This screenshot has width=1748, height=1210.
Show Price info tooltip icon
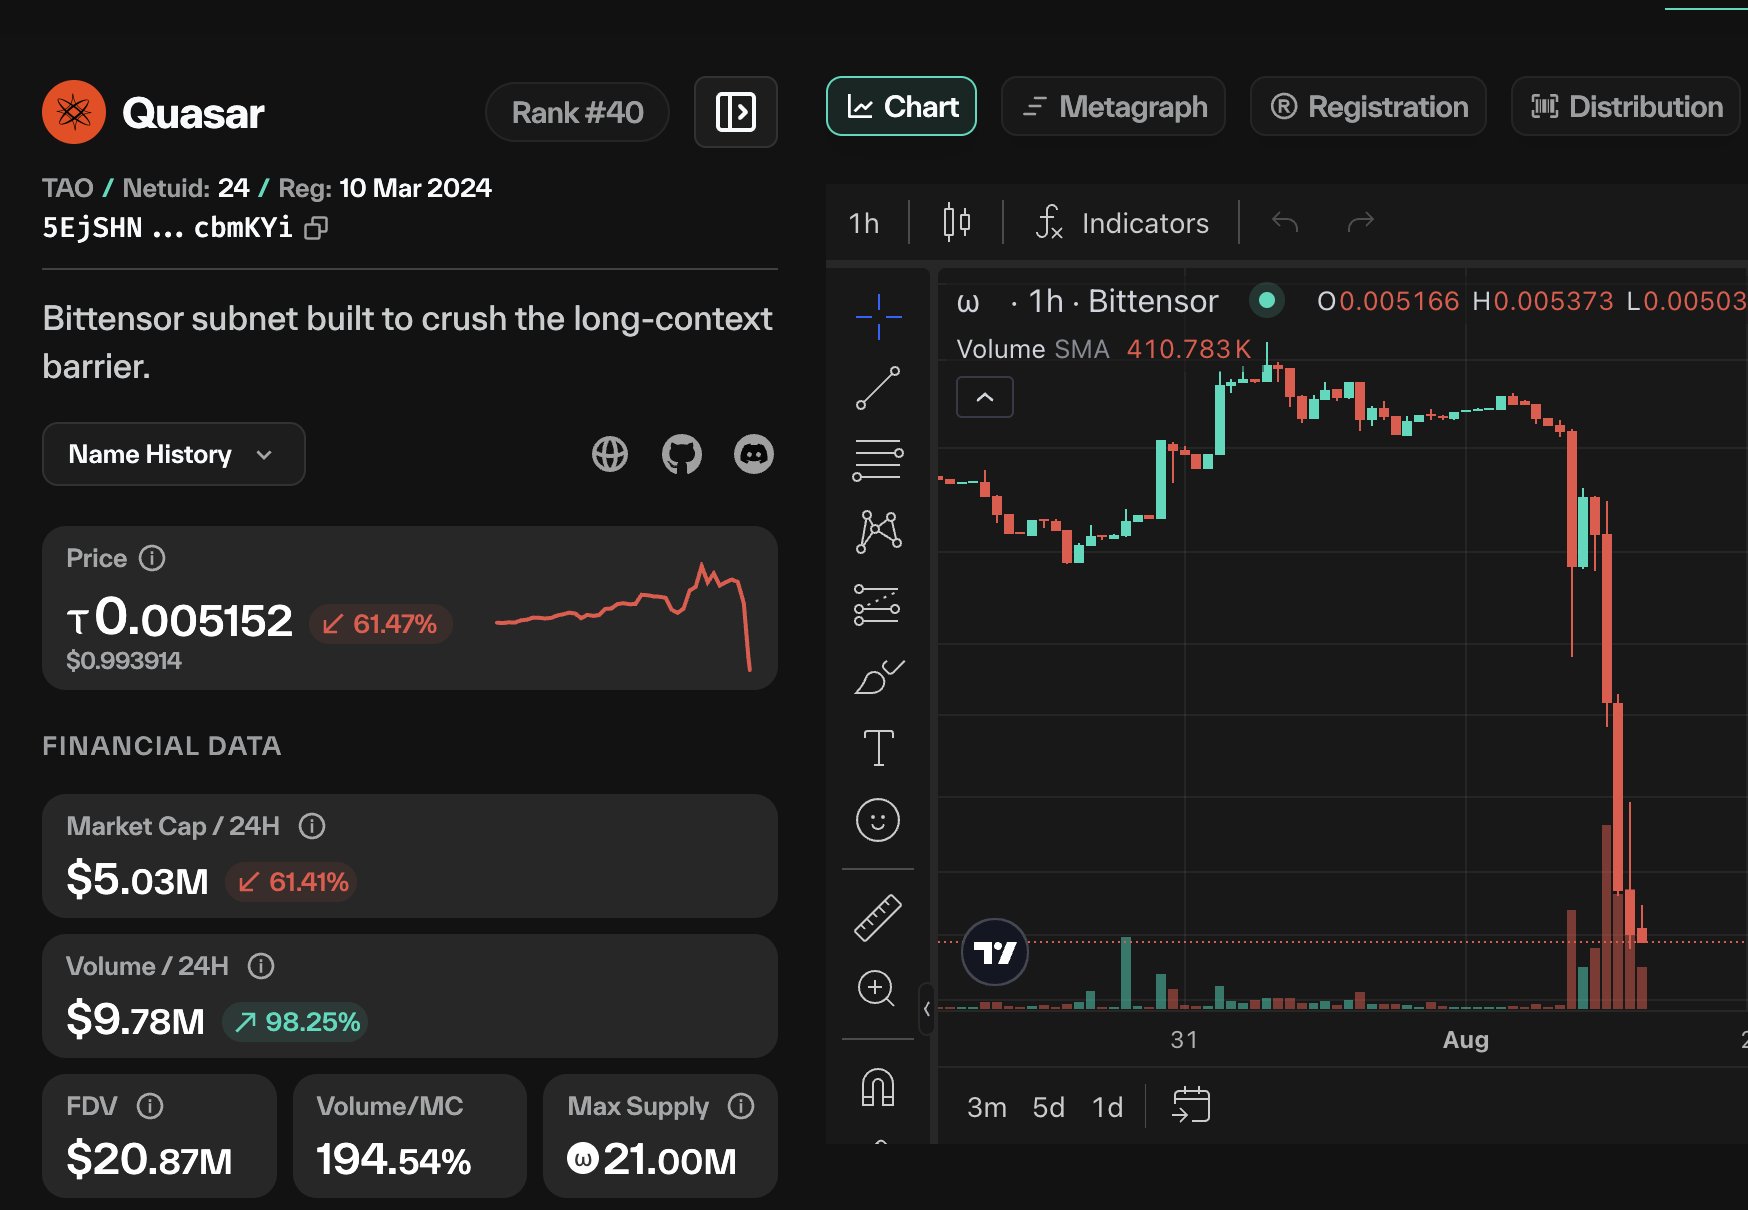pos(152,558)
